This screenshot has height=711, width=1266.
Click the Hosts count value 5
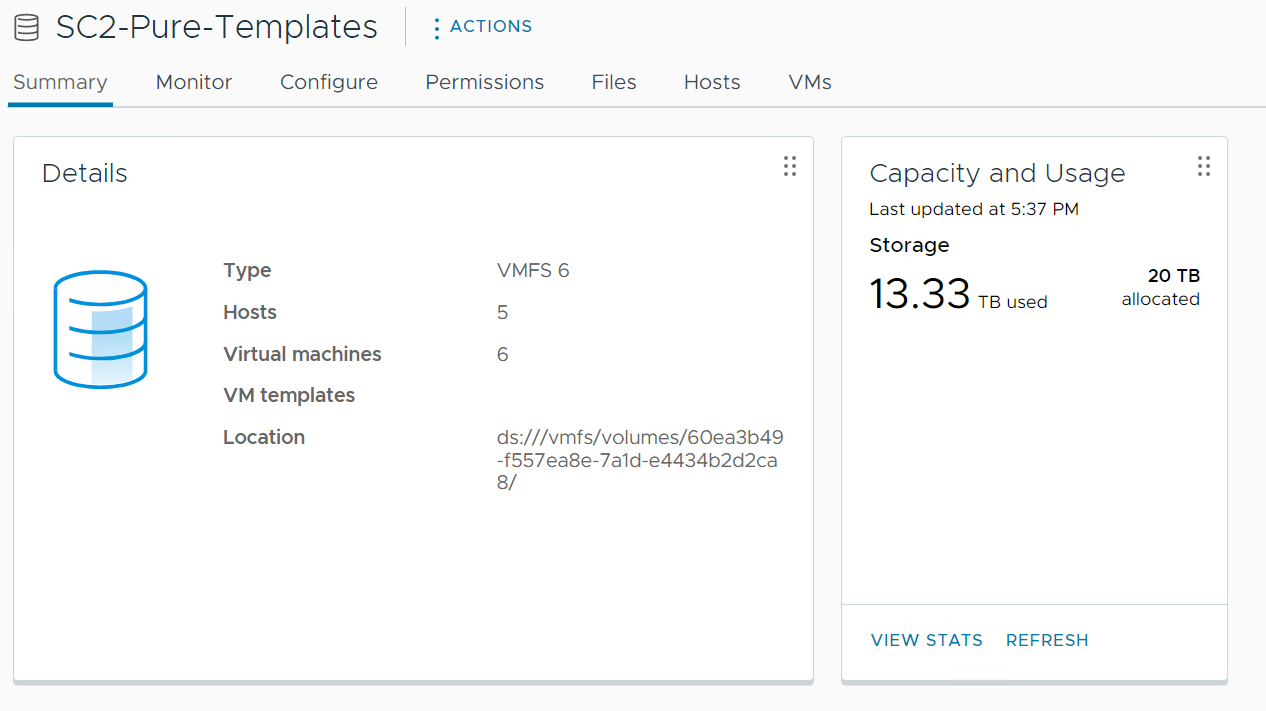pyautogui.click(x=502, y=313)
